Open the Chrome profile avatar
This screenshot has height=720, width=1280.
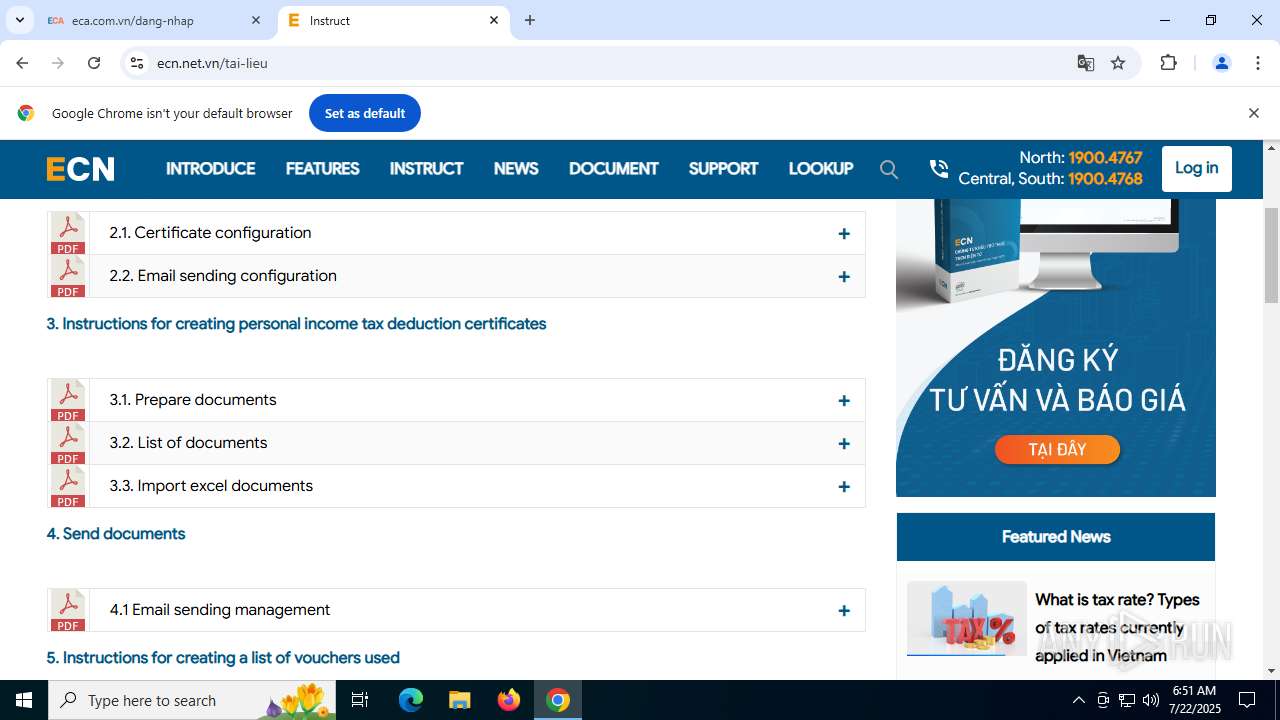1221,63
